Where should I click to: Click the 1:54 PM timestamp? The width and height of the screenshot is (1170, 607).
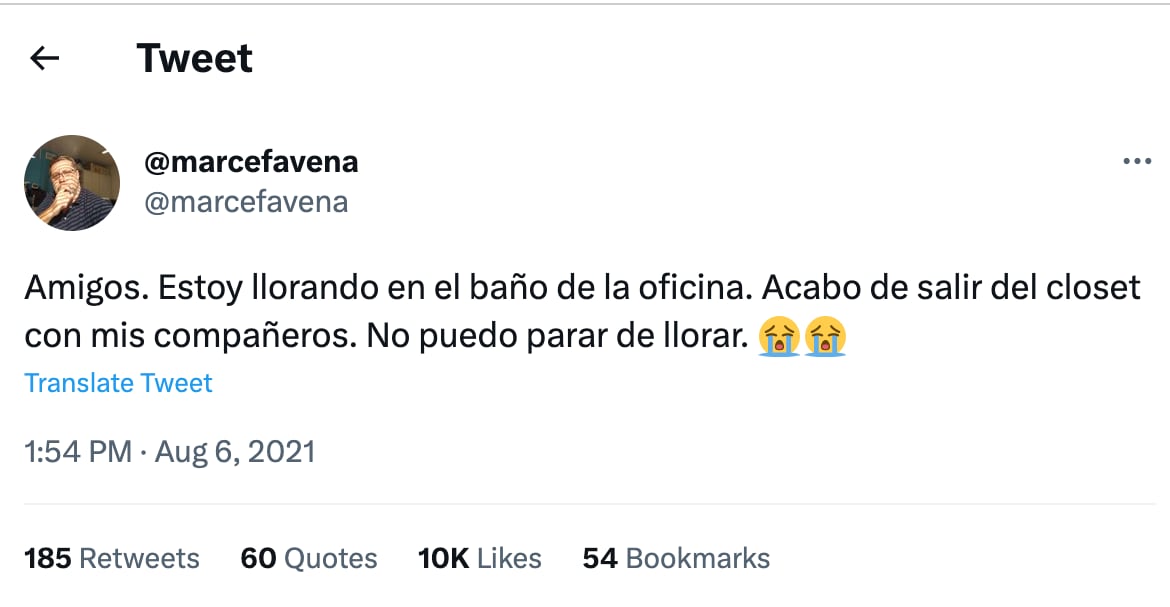pos(77,451)
